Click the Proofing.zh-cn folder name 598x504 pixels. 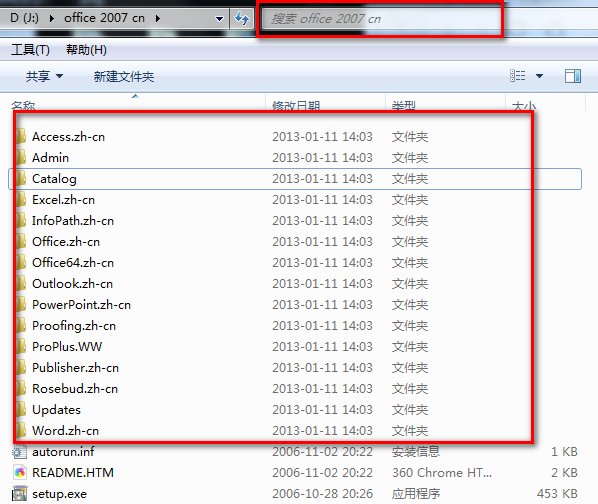pos(74,326)
